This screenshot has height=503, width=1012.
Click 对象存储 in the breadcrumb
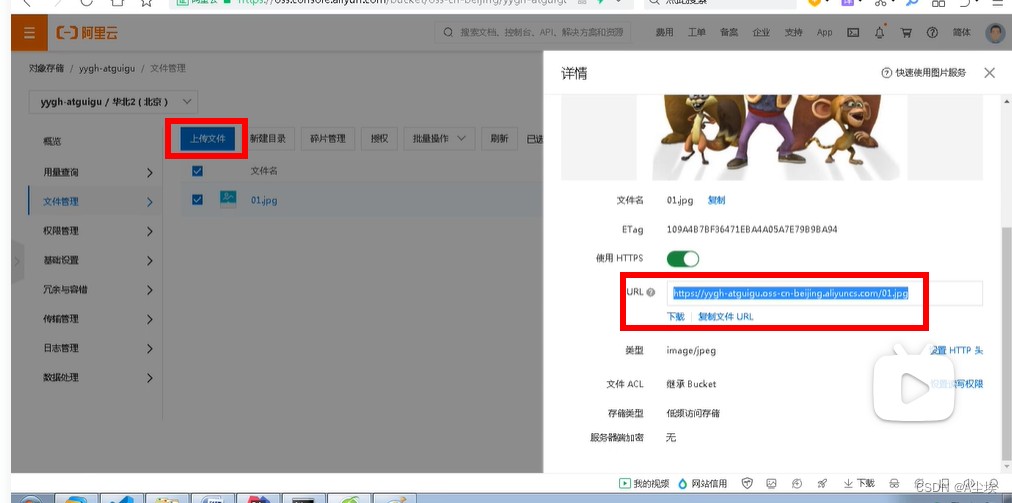tap(46, 68)
